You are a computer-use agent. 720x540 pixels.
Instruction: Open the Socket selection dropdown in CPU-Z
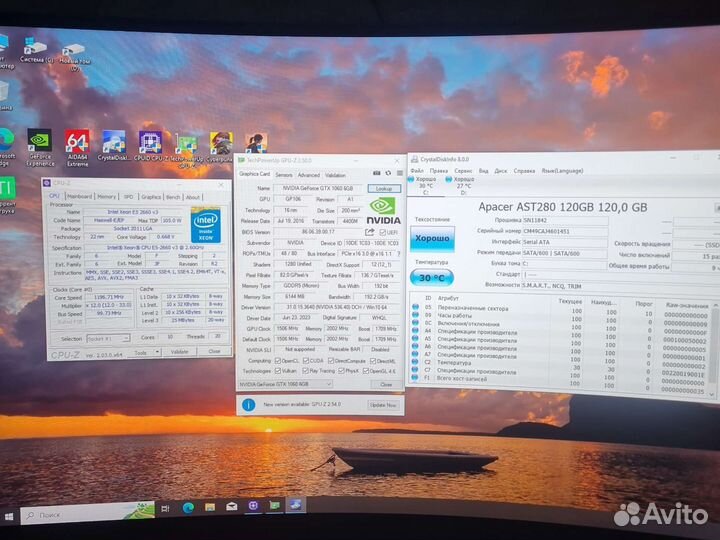point(108,338)
